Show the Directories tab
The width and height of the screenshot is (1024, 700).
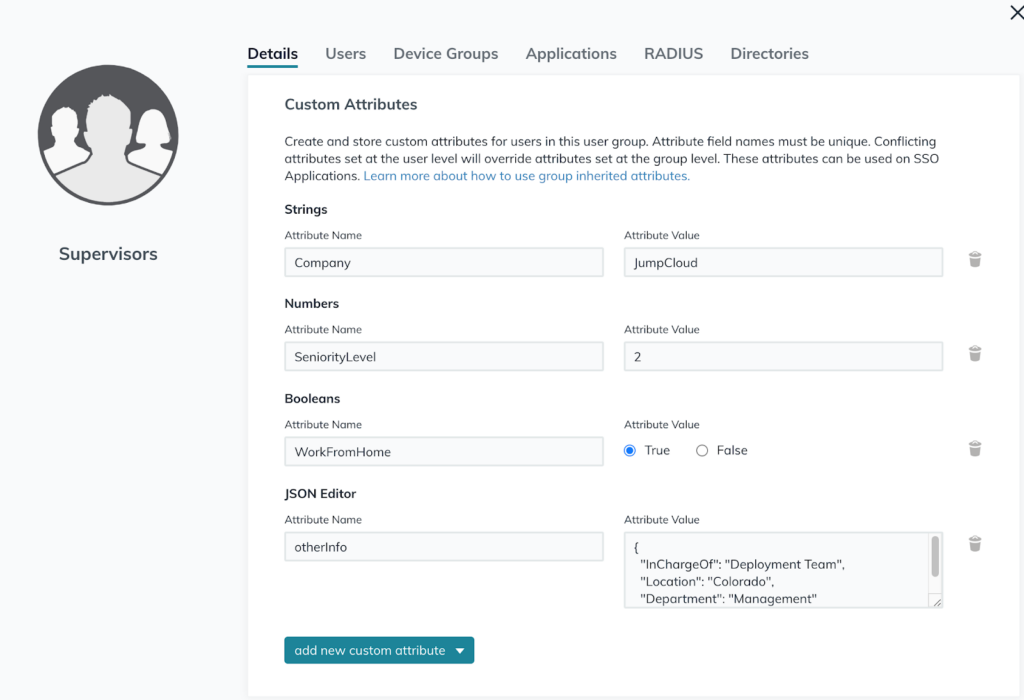pos(770,54)
